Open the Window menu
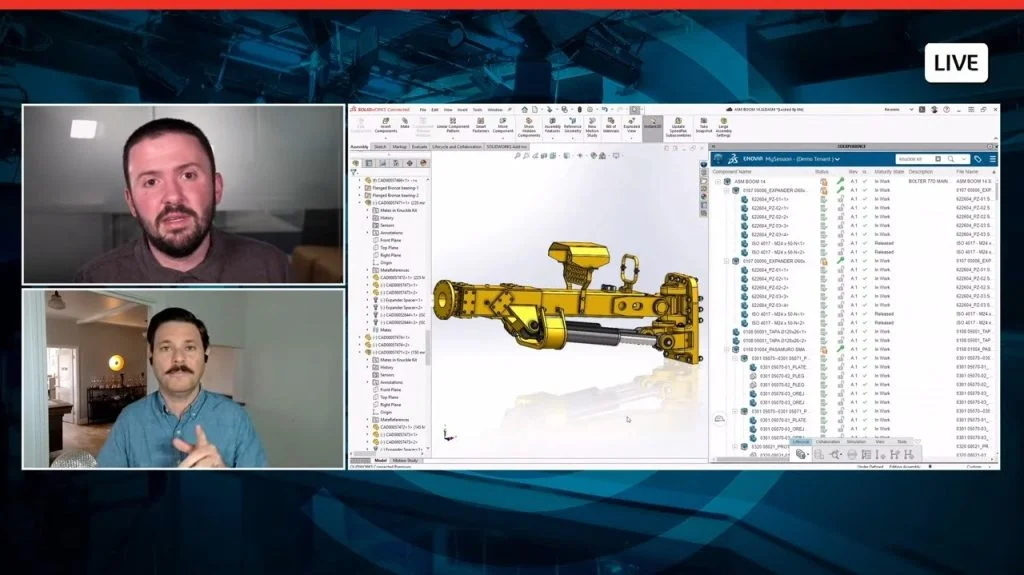This screenshot has height=575, width=1024. pos(495,110)
